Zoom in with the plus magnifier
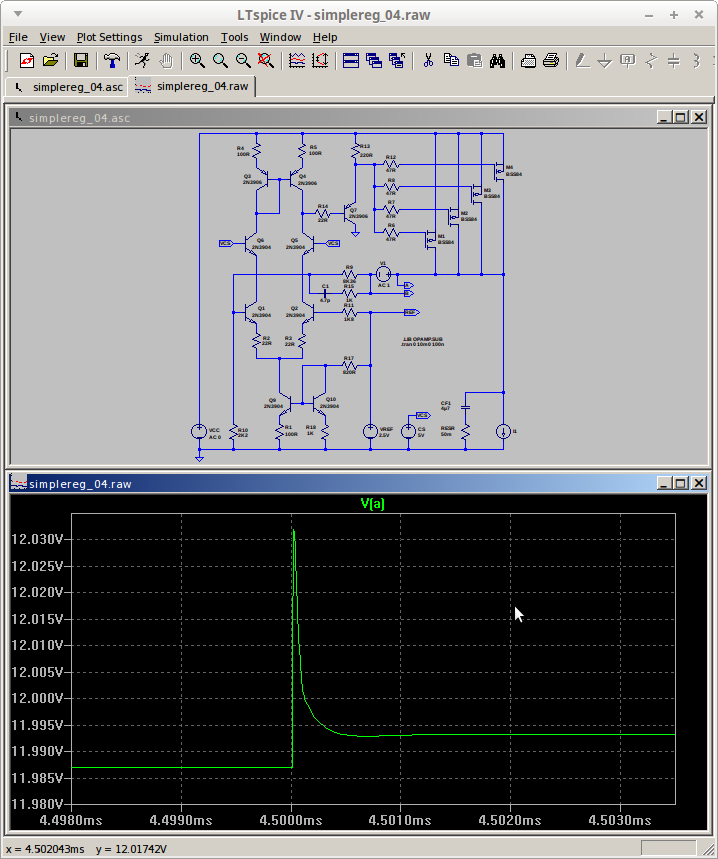The width and height of the screenshot is (718, 859). (197, 61)
